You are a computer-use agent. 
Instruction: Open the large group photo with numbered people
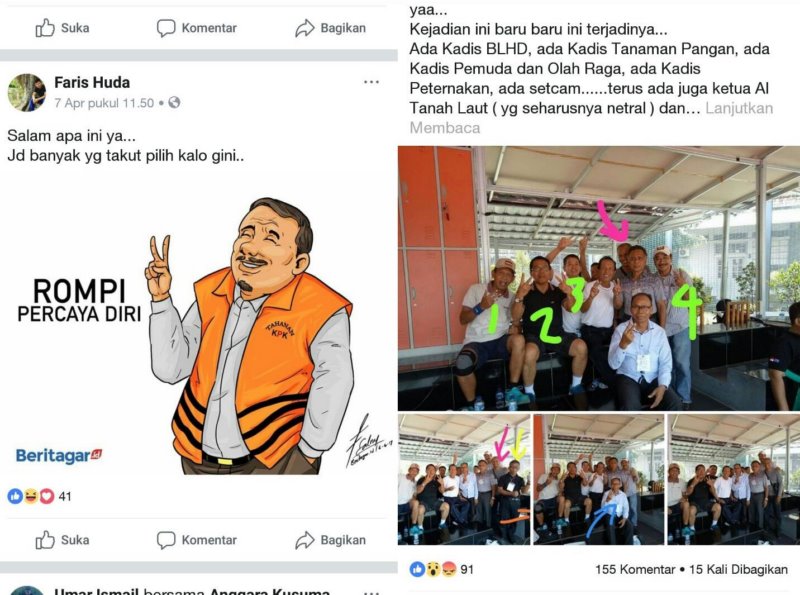[599, 278]
